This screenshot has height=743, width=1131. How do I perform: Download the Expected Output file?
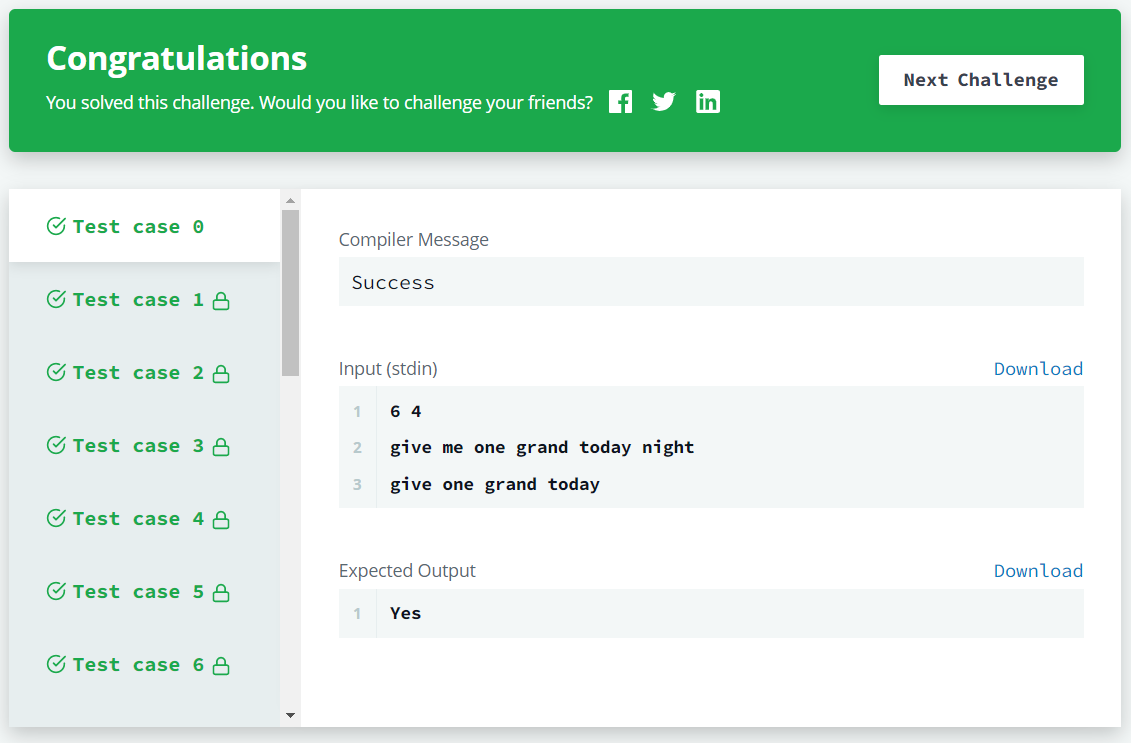click(x=1038, y=571)
